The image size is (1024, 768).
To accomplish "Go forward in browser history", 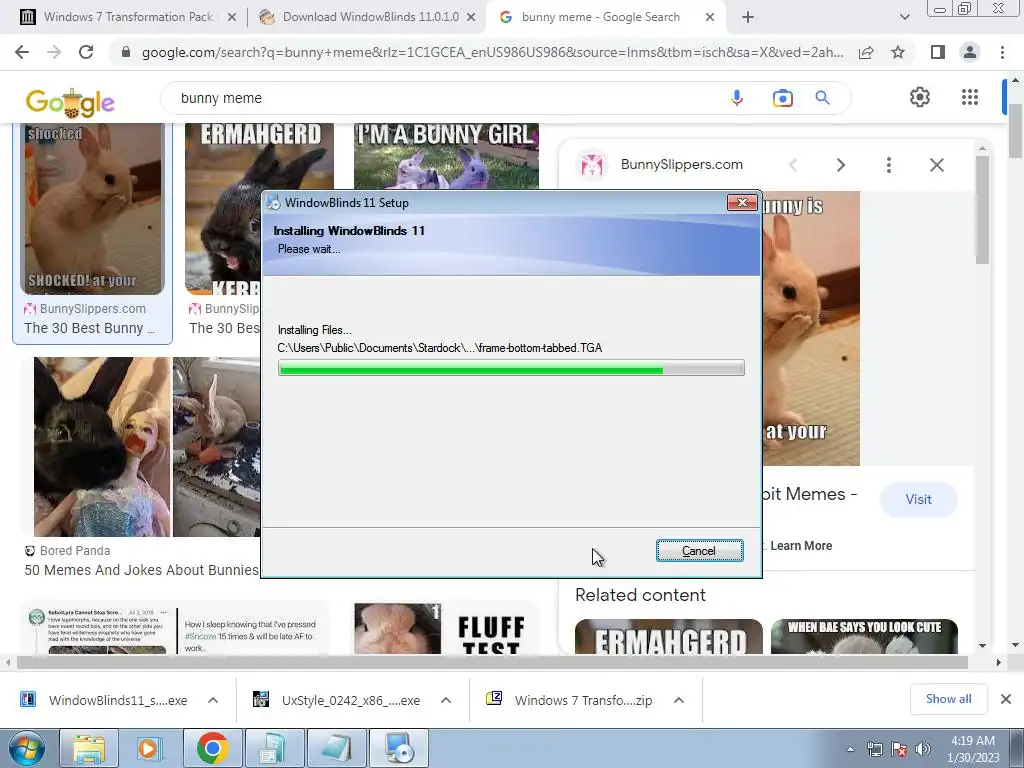I will [x=54, y=52].
